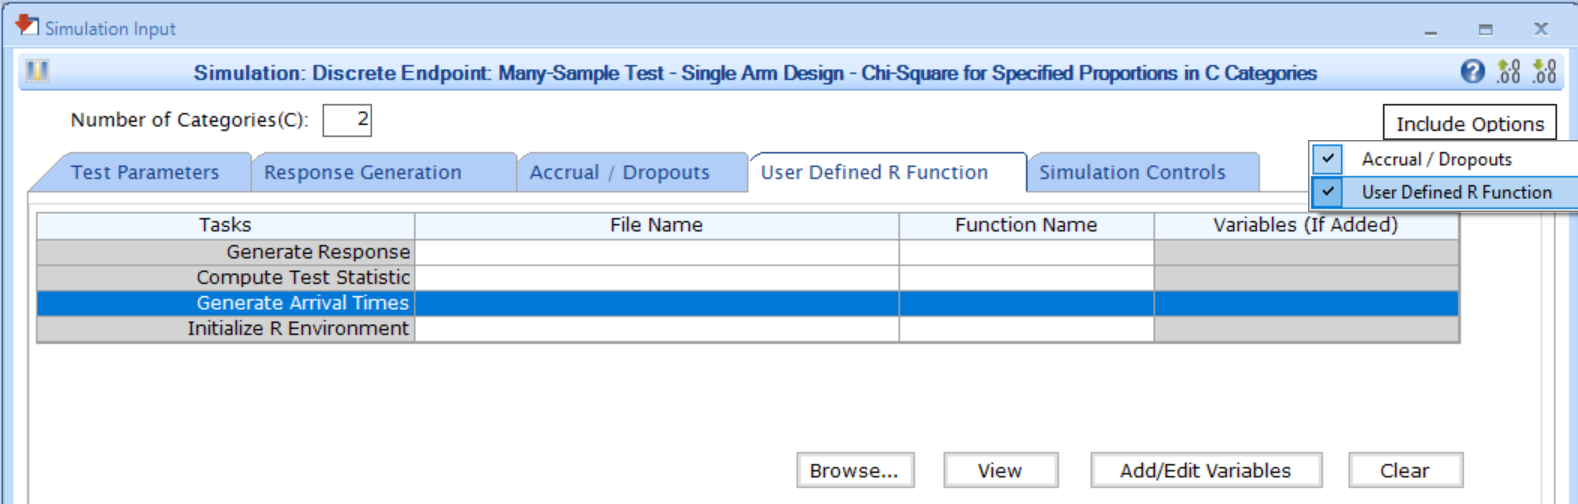
Task: Select the Compute Test Statistic row
Action: click(x=302, y=277)
